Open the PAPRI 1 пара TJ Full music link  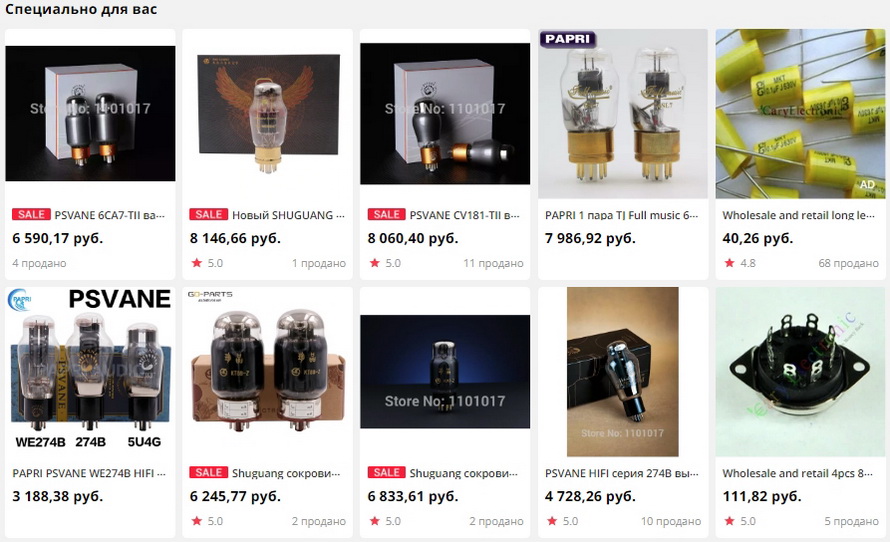[x=622, y=215]
